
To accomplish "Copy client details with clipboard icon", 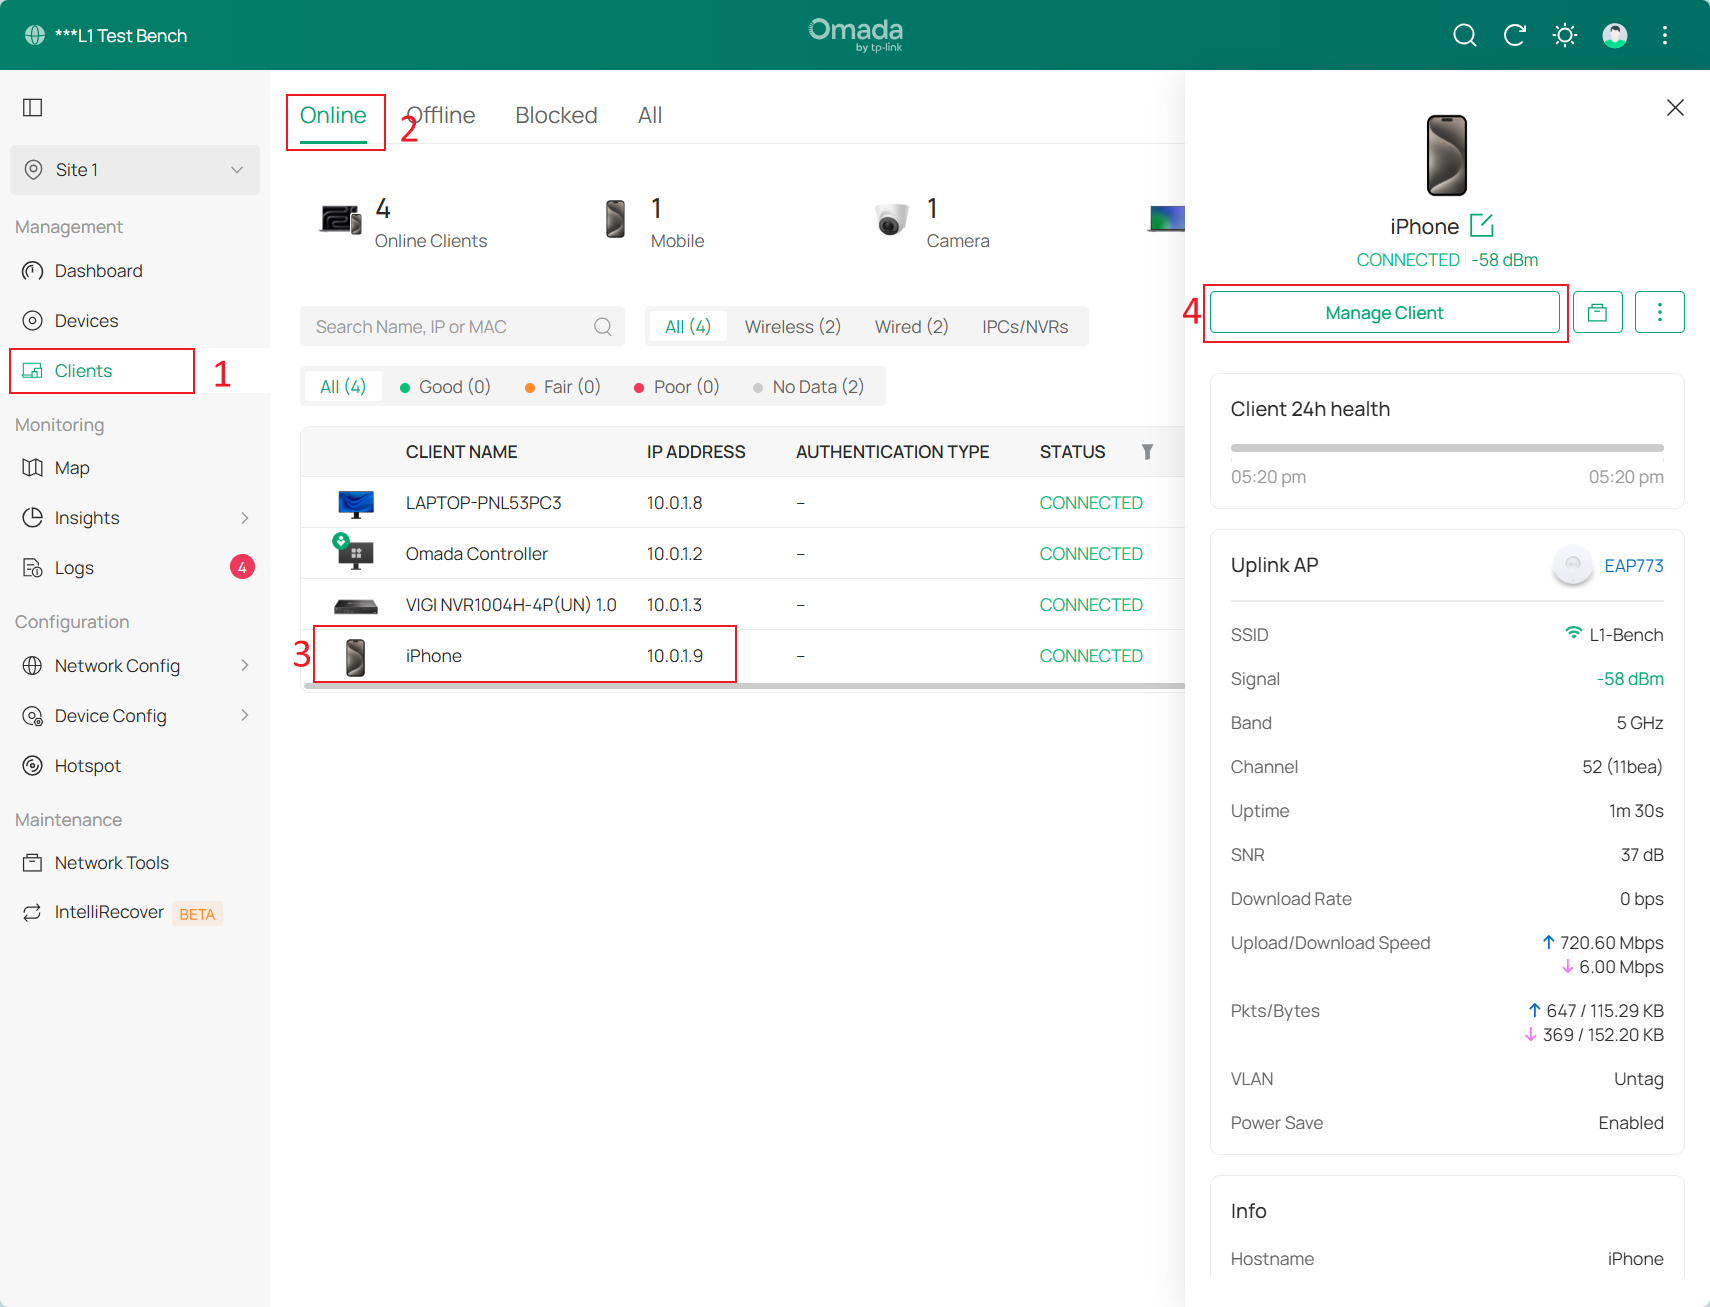I will click(1597, 311).
